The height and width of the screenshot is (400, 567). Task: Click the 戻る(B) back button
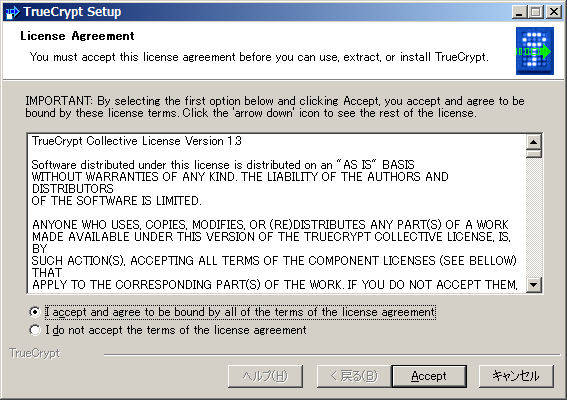point(354,376)
